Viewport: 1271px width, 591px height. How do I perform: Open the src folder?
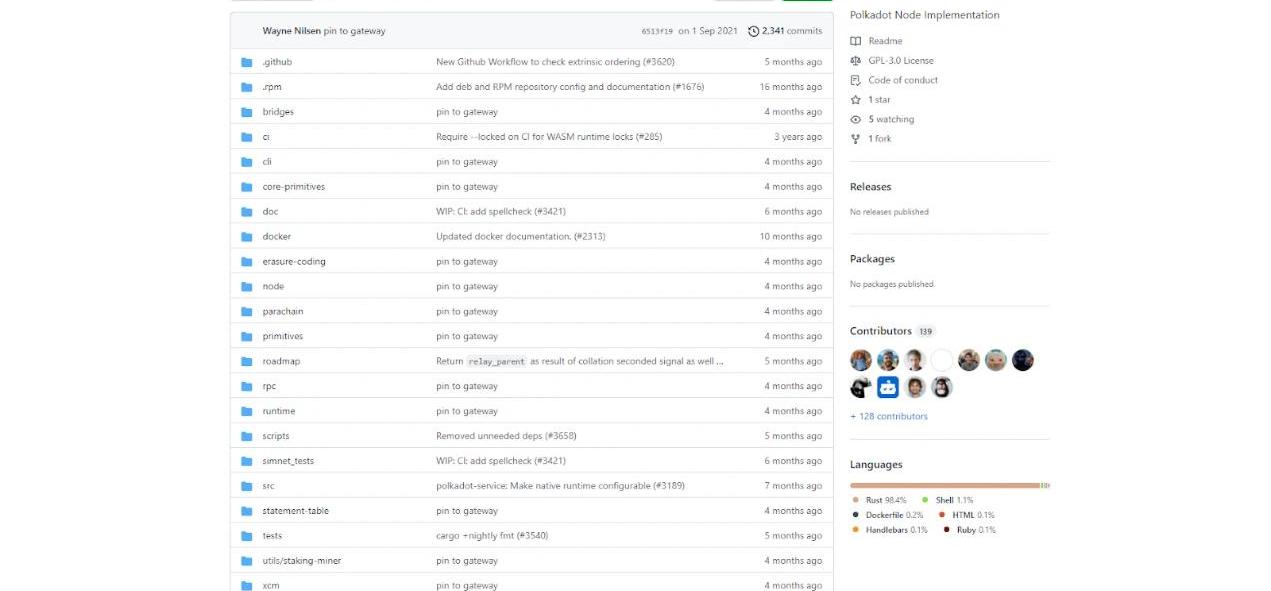click(268, 486)
